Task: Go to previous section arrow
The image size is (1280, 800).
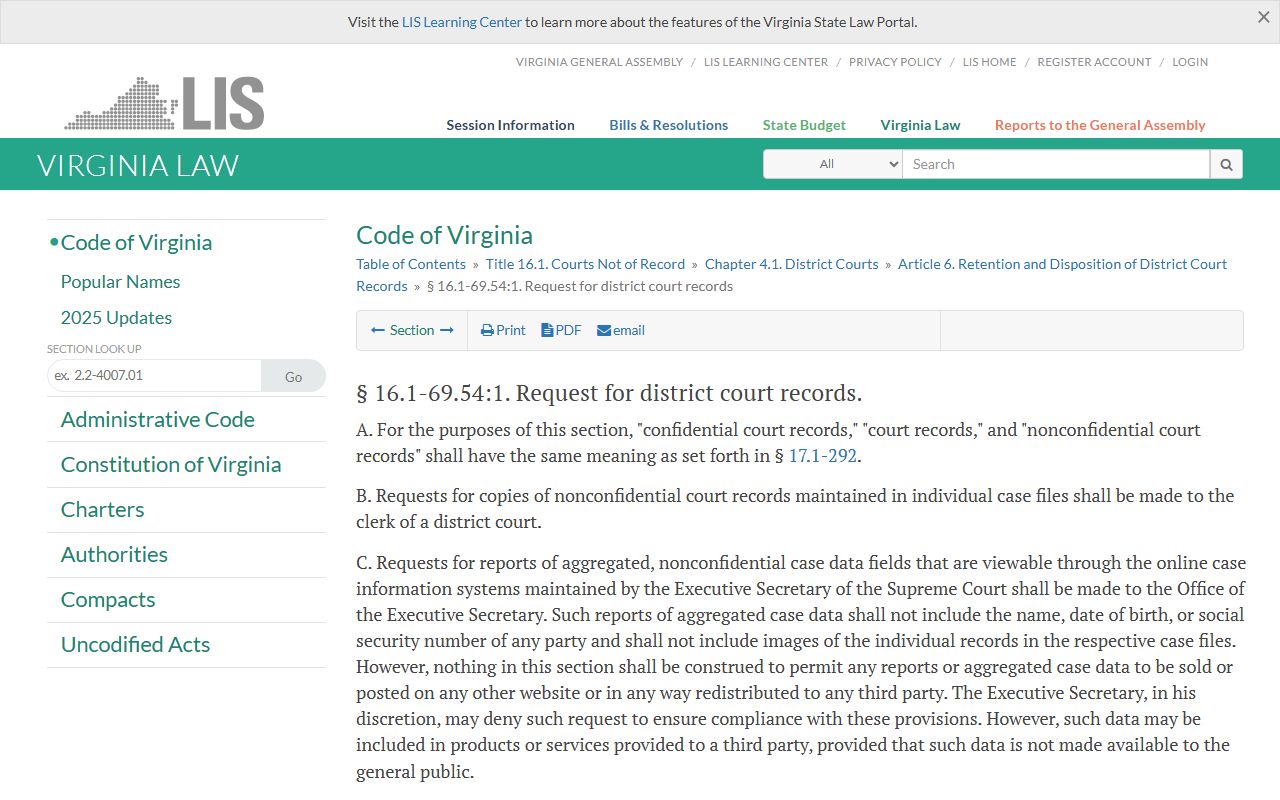Action: [378, 330]
